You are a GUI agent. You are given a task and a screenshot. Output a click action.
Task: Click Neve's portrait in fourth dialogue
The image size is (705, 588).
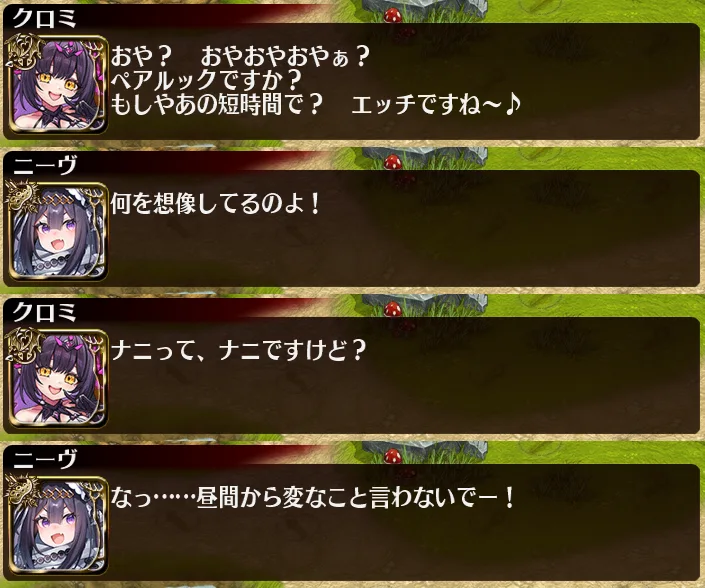[58, 525]
